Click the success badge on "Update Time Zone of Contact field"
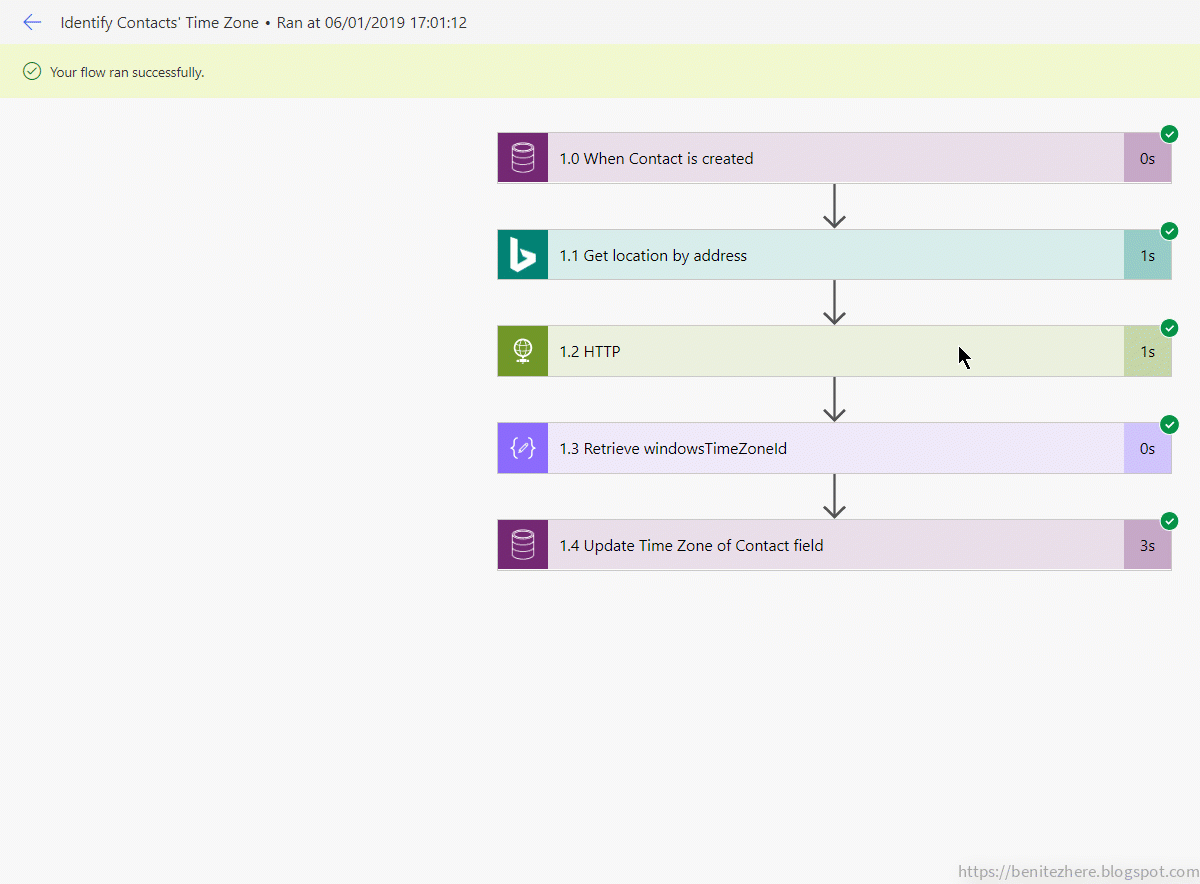1200x884 pixels. [x=1169, y=521]
